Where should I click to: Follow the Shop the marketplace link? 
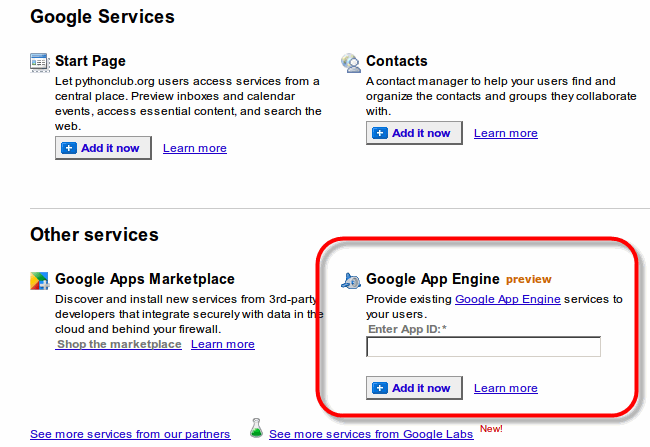(x=119, y=344)
